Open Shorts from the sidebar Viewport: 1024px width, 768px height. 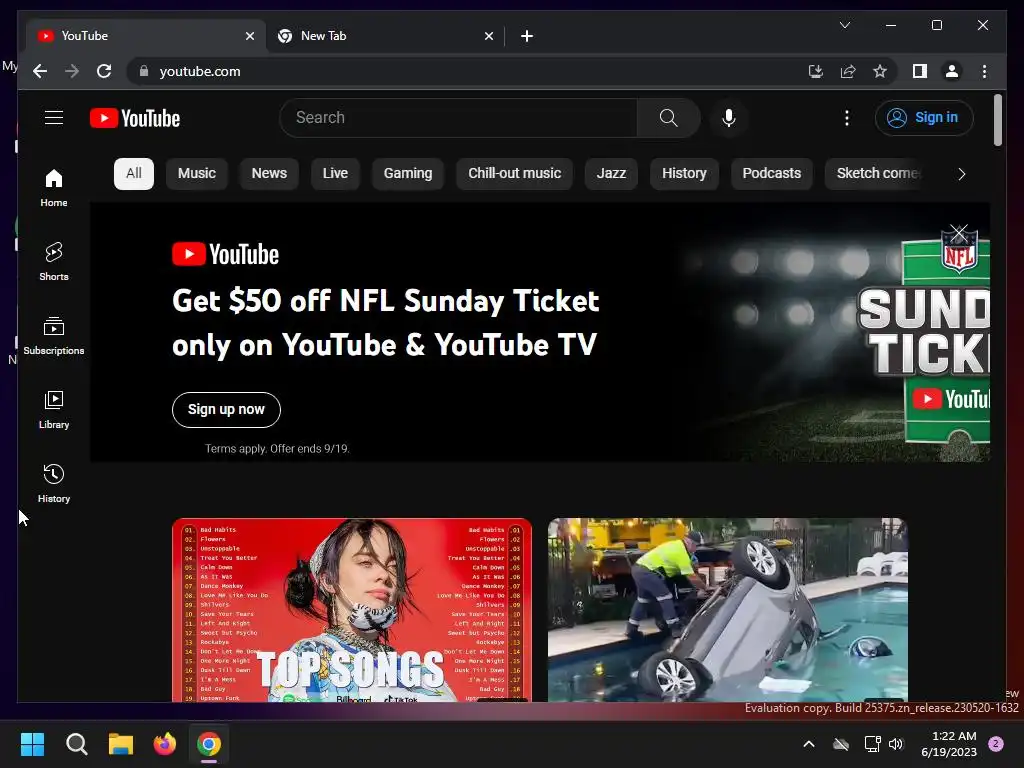54,262
